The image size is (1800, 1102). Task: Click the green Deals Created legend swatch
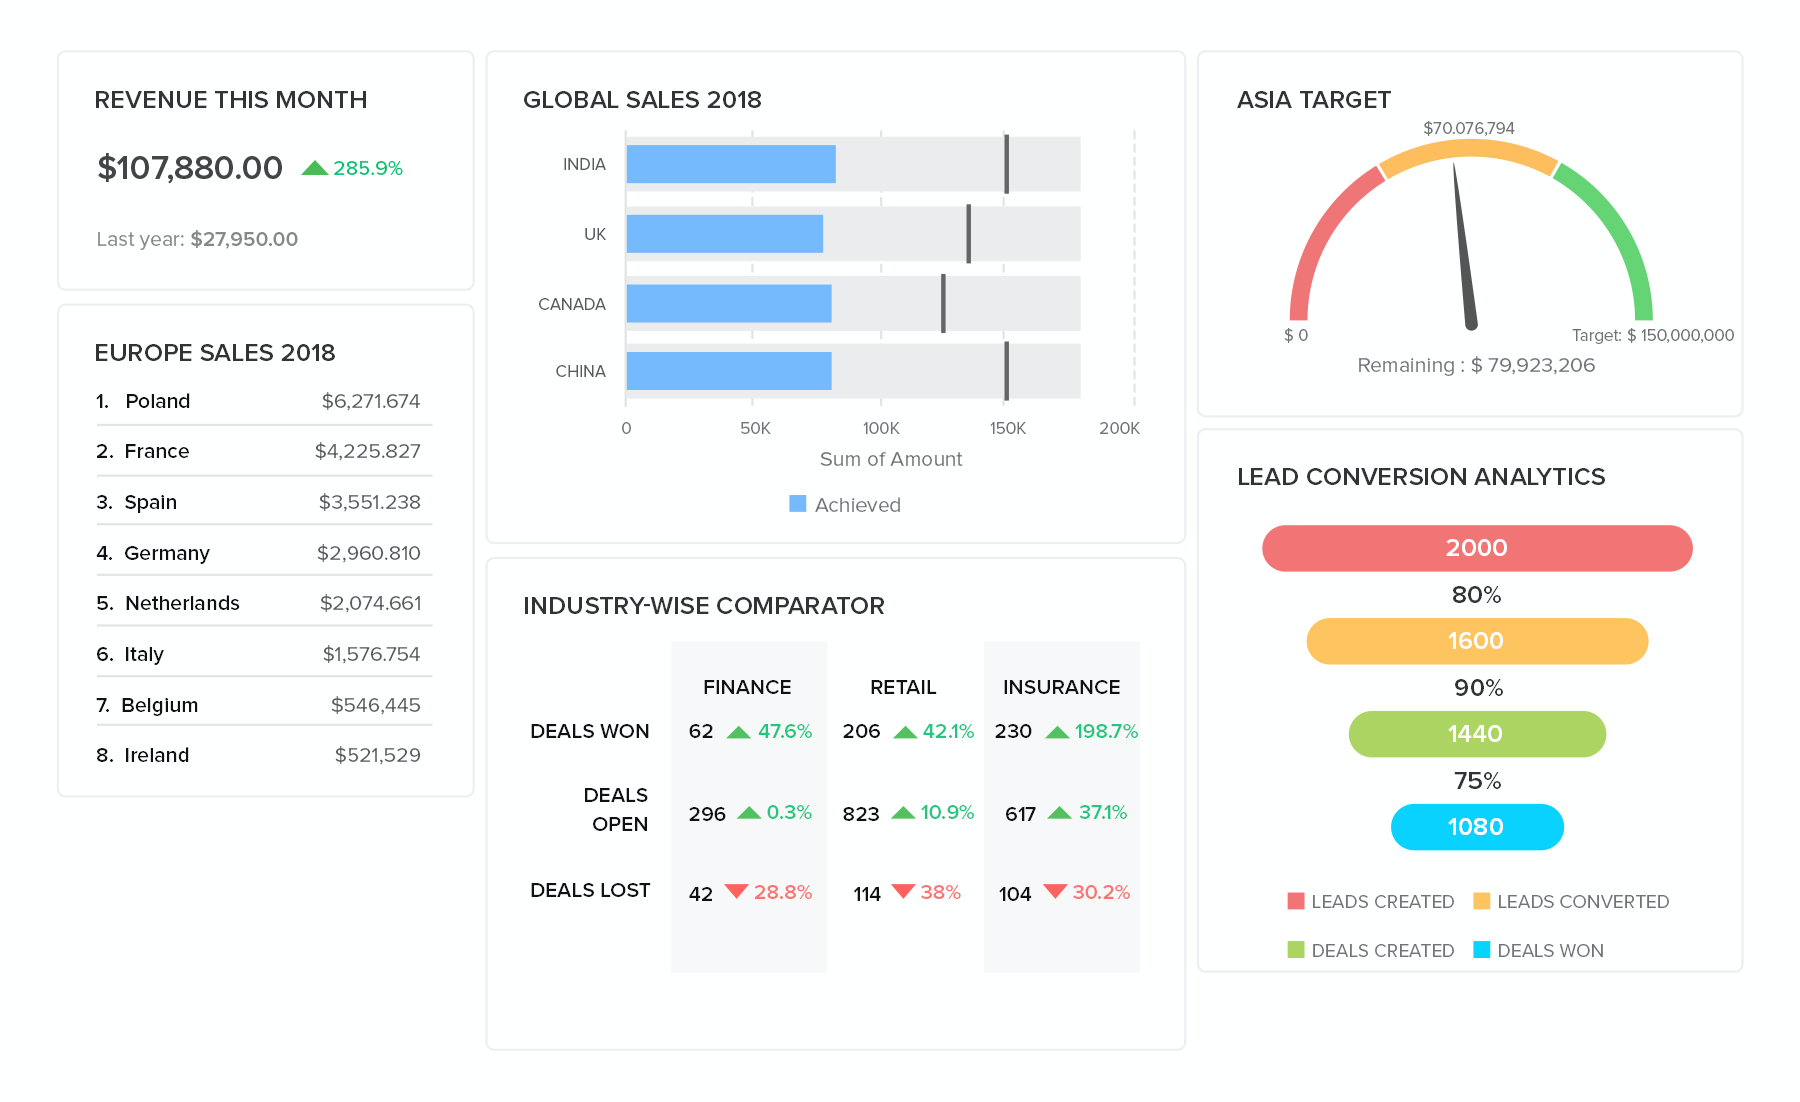1295,950
